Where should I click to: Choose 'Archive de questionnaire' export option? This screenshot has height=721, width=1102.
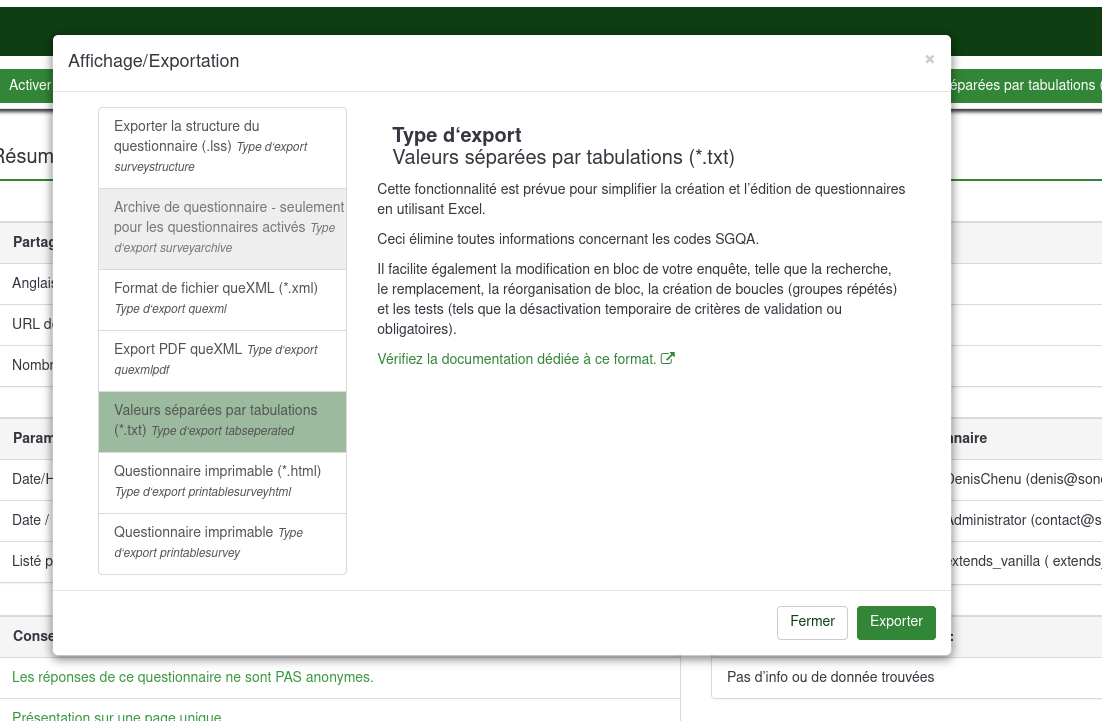222,228
